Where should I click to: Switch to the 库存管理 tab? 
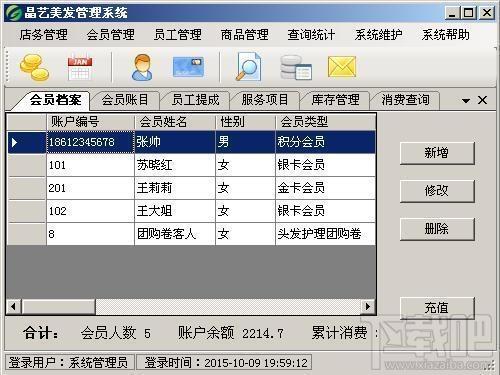coord(335,100)
